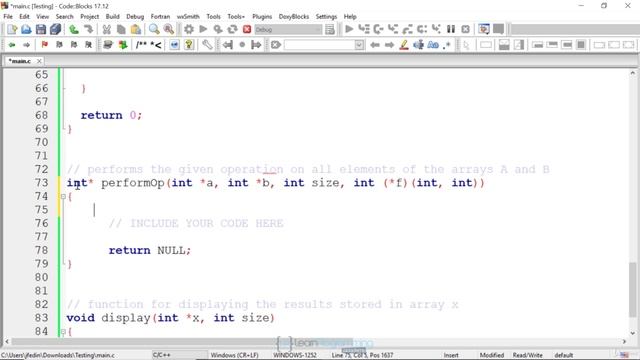Collapse the fold marker on line 84
The image size is (640, 360).
[x=63, y=332]
